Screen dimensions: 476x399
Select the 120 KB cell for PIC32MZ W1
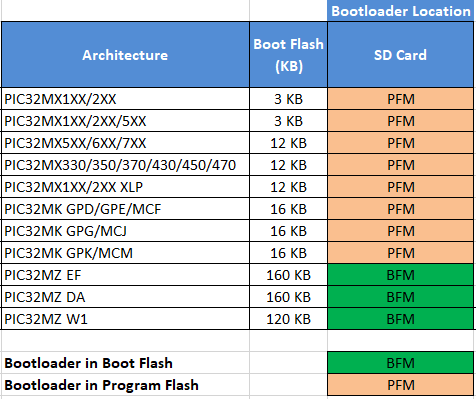[288, 319]
